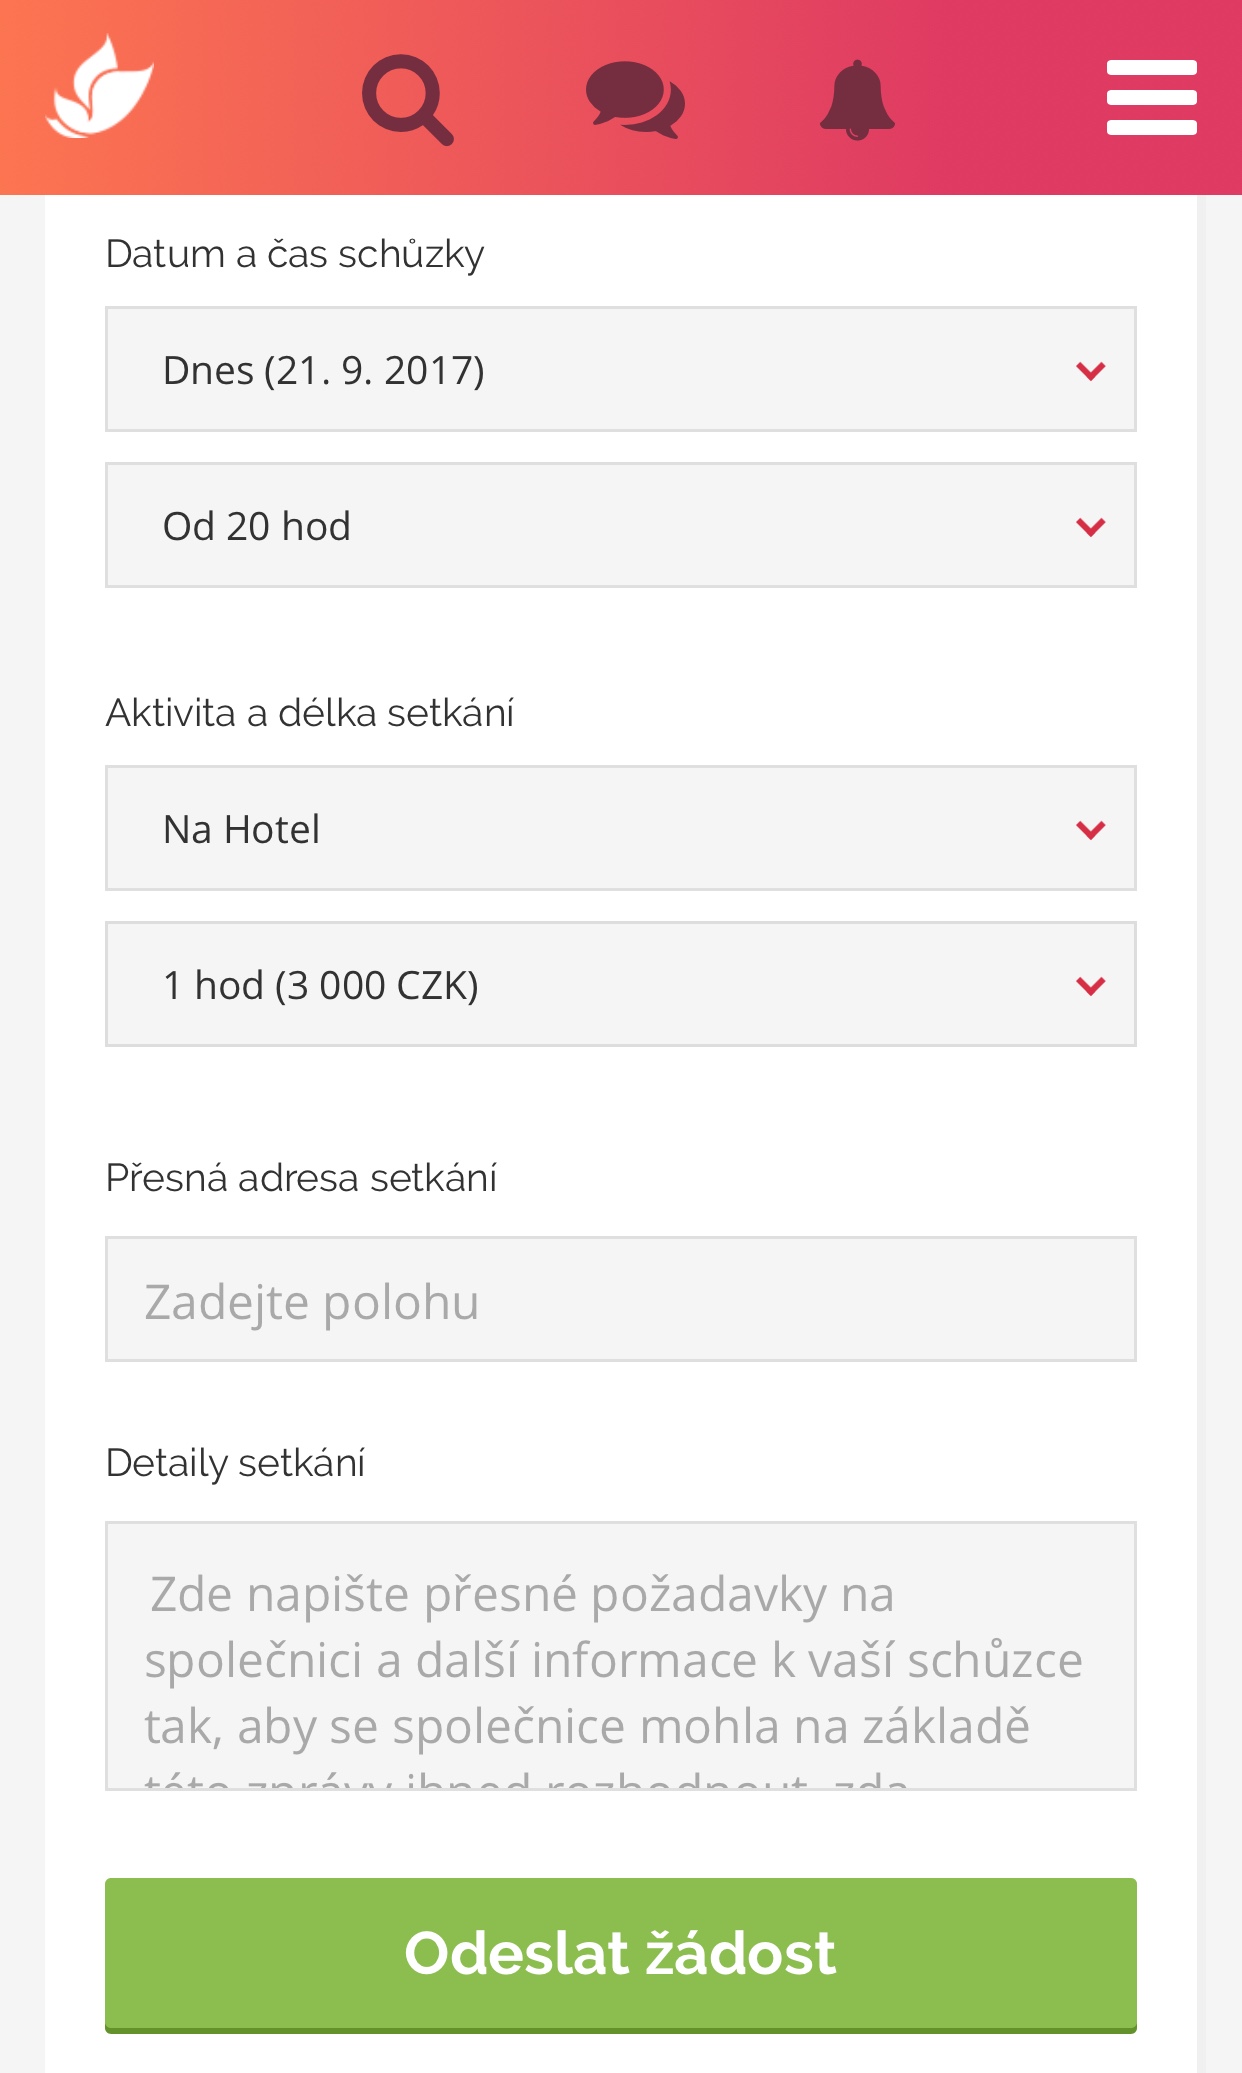Click into the meeting details text area
The width and height of the screenshot is (1242, 2073).
click(620, 1656)
